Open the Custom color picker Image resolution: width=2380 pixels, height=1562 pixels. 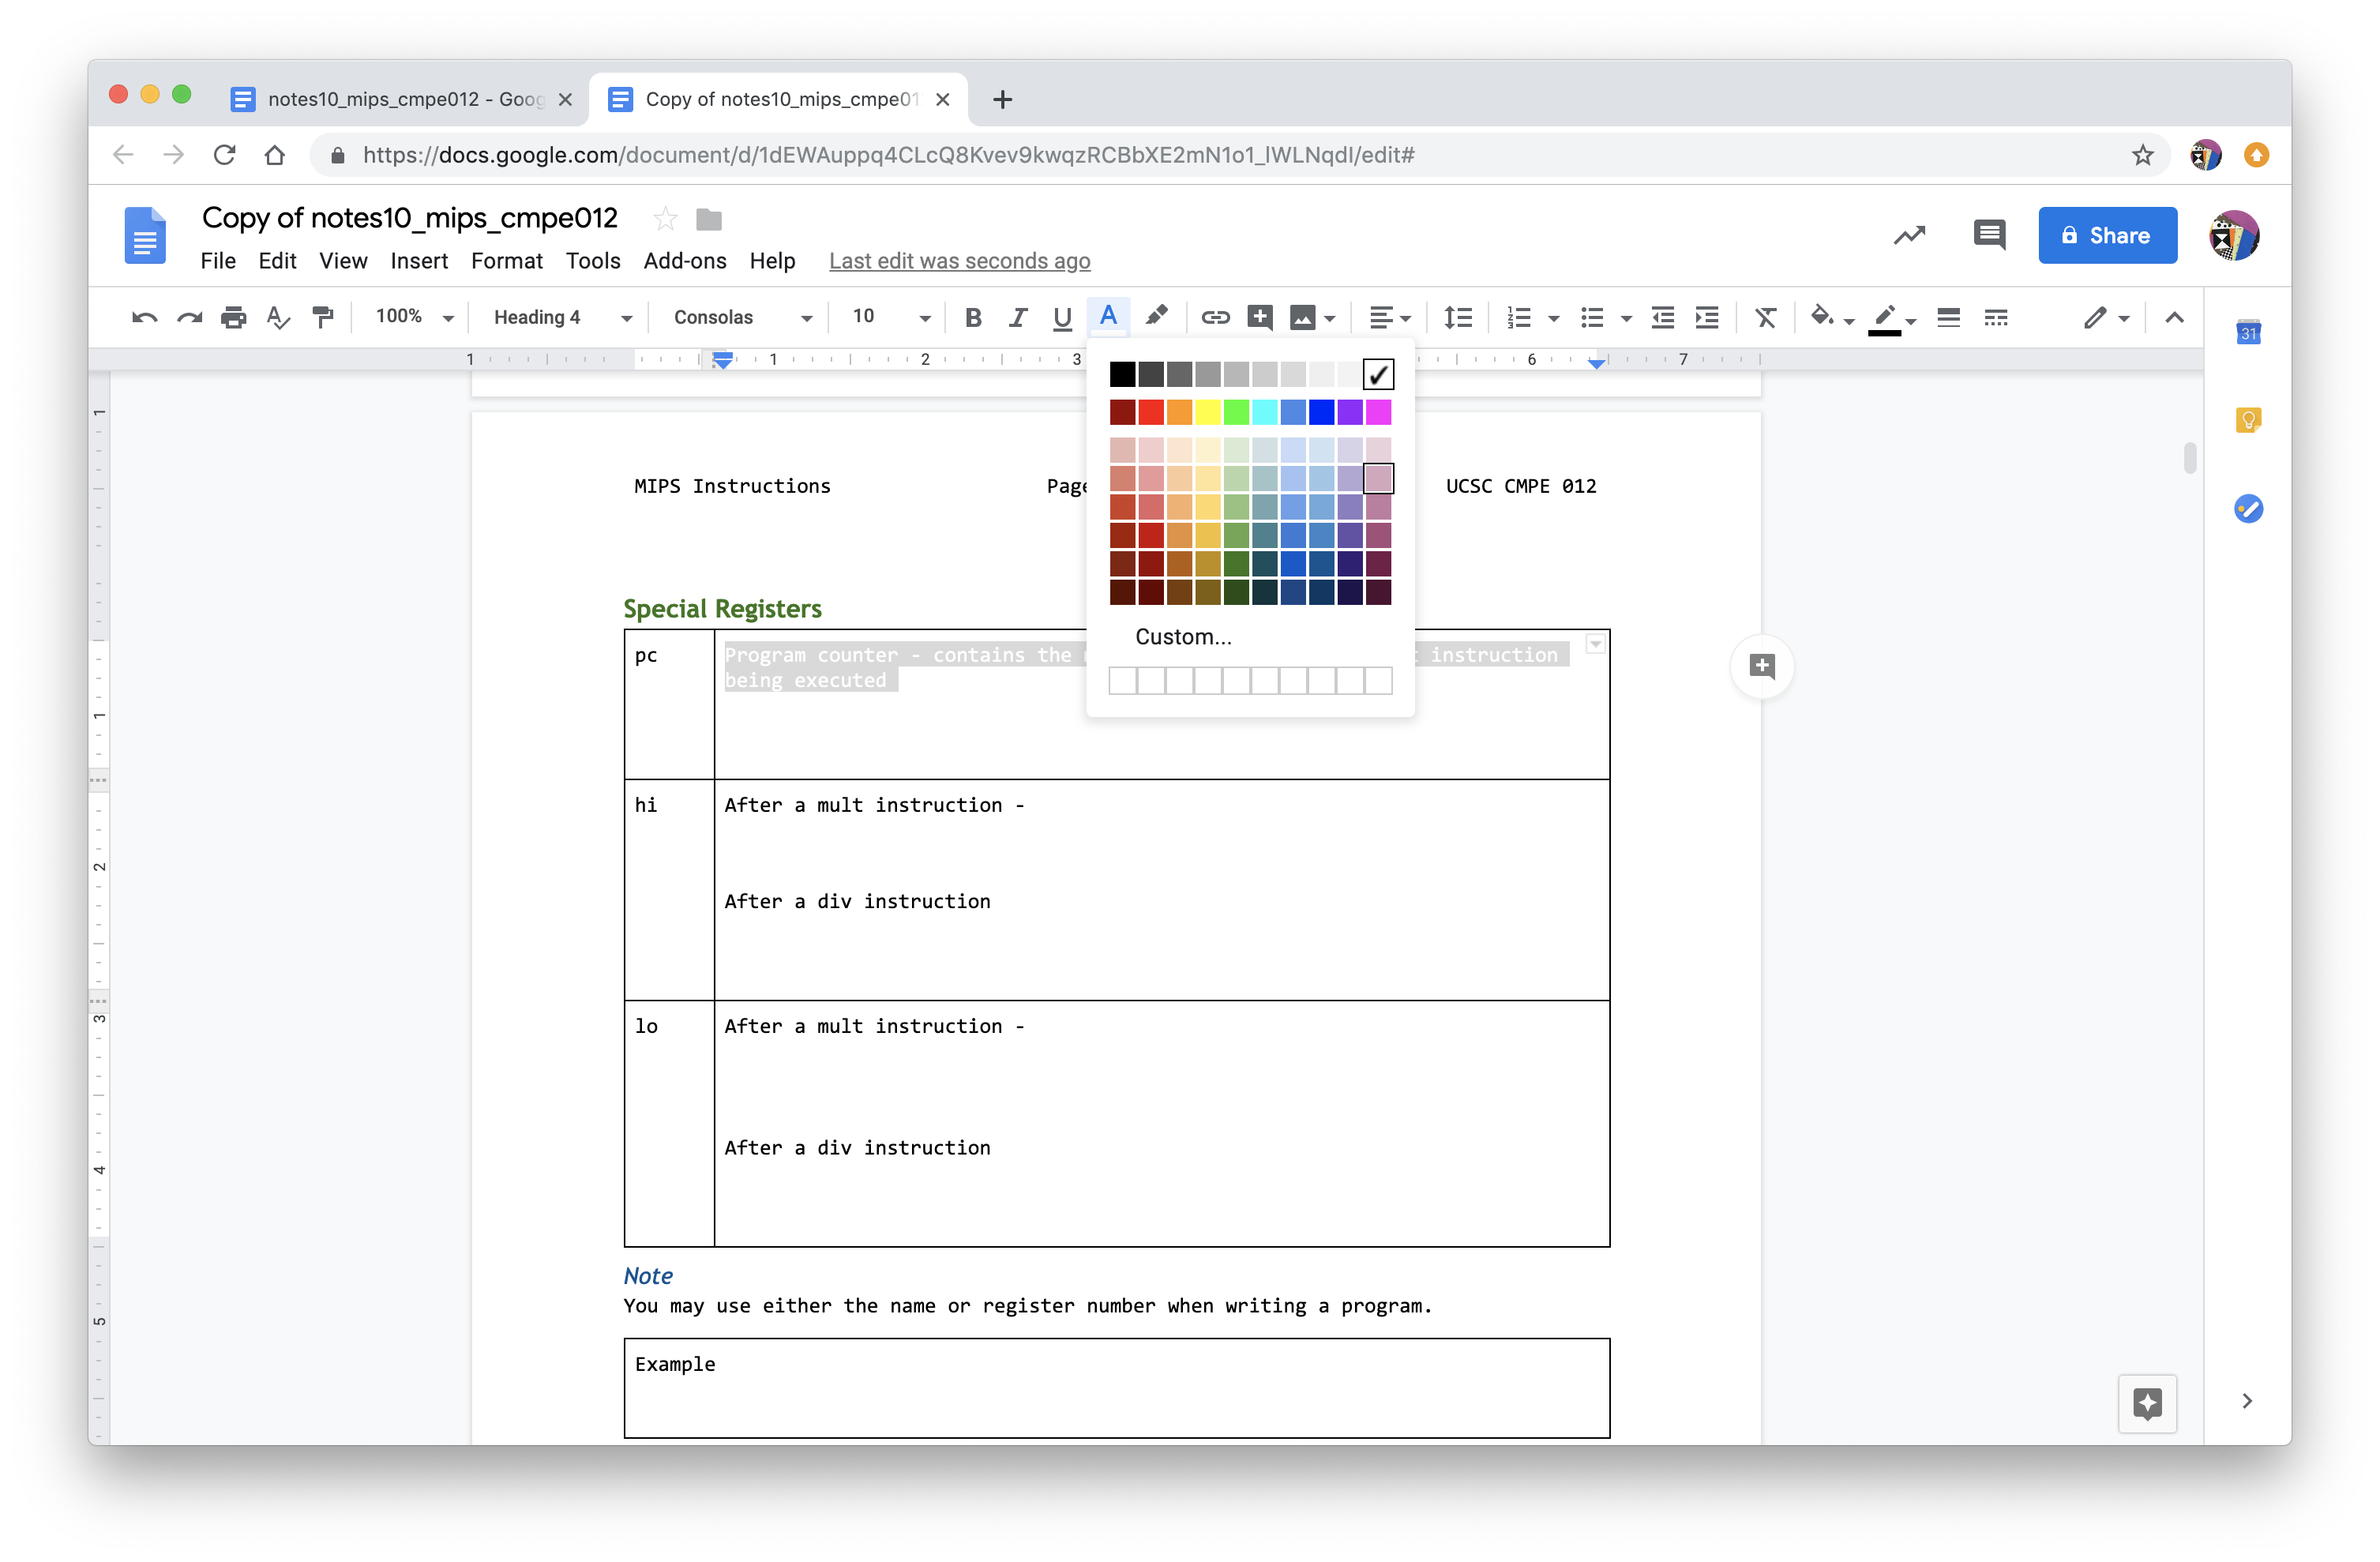(x=1183, y=636)
